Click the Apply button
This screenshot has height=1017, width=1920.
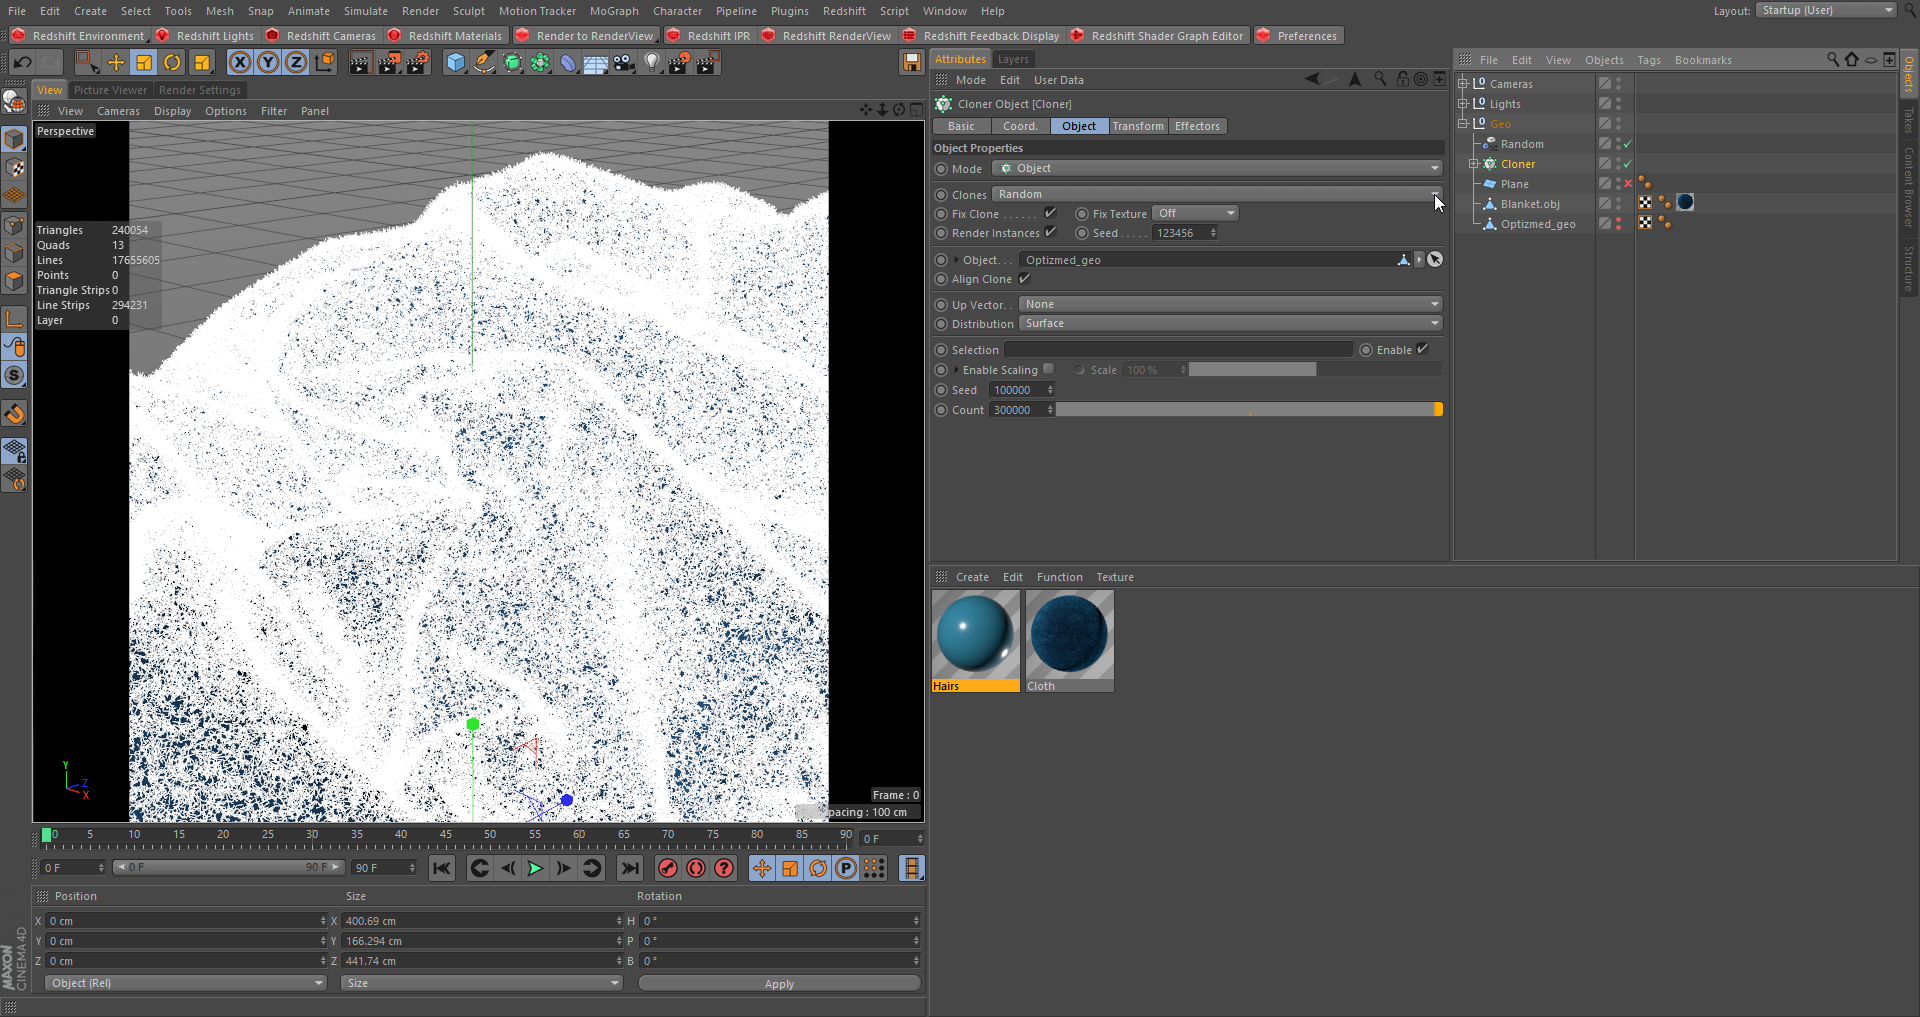pos(779,984)
